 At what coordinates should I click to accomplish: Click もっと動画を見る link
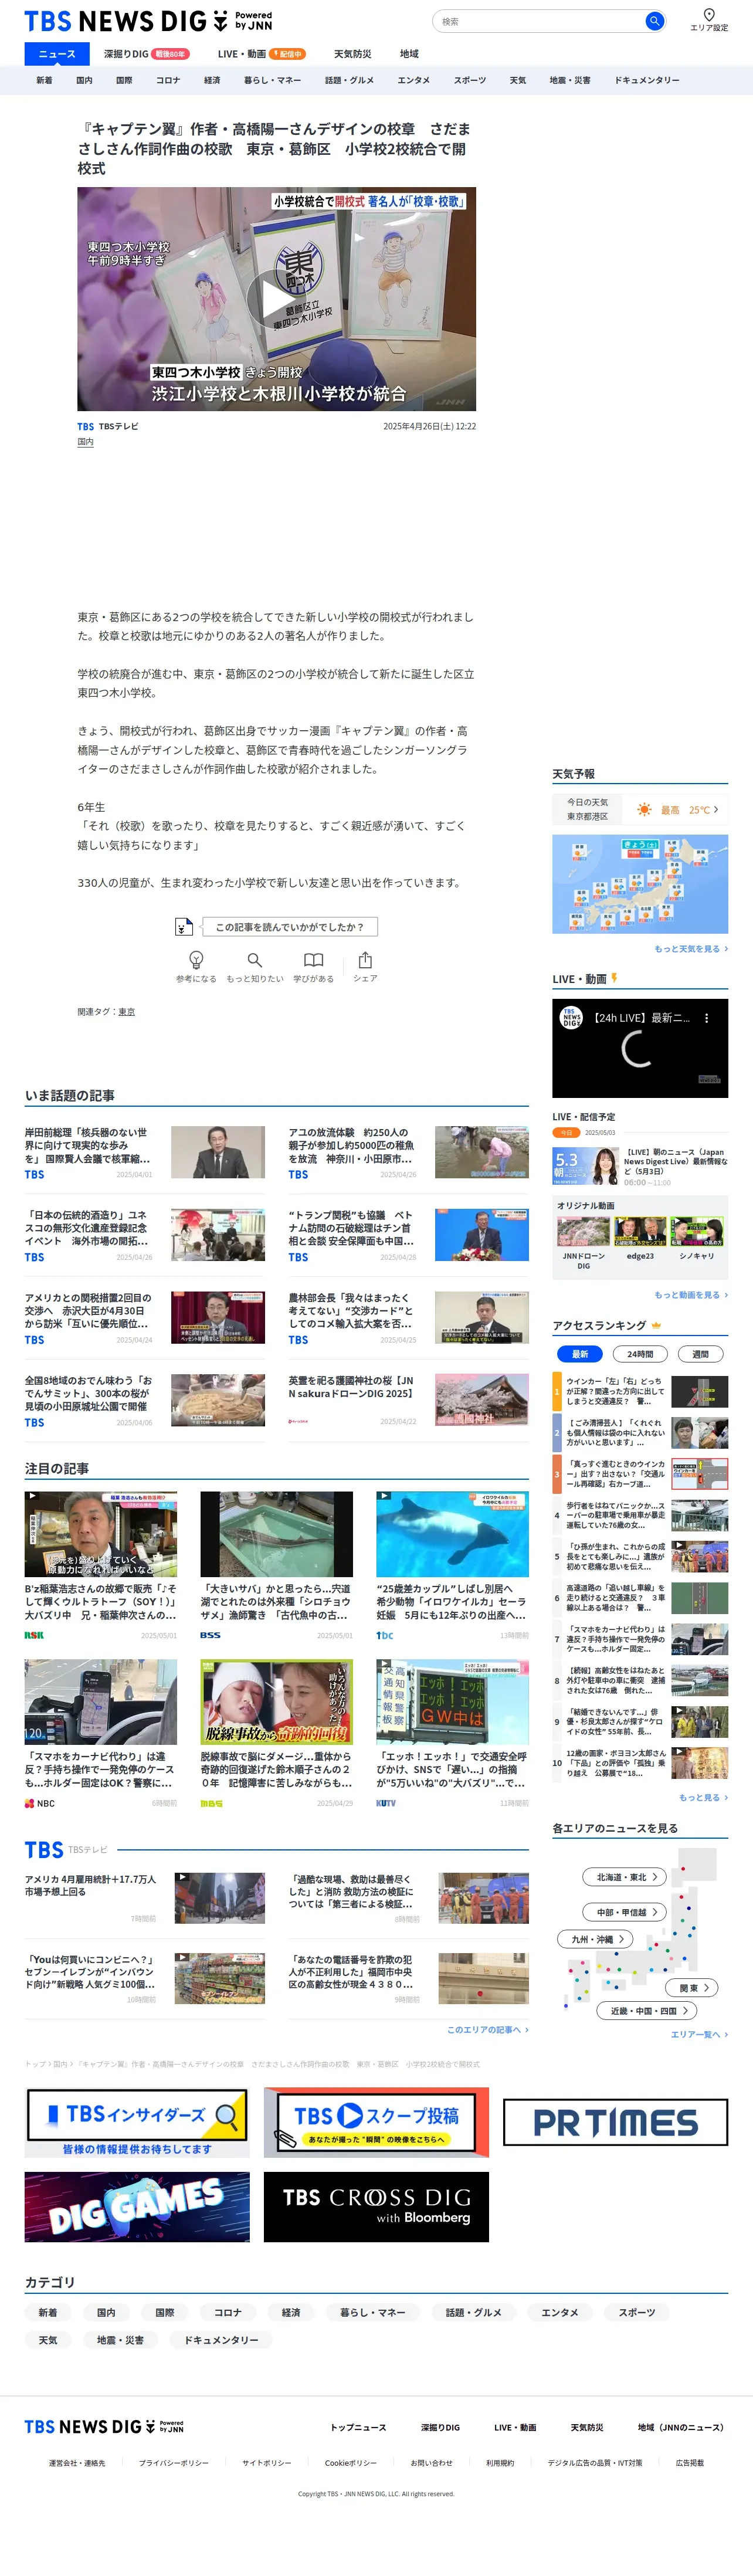[691, 1295]
